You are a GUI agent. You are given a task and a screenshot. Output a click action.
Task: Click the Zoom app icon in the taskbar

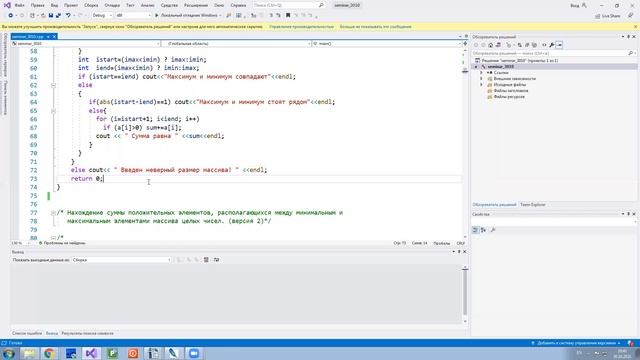pyautogui.click(x=194, y=353)
